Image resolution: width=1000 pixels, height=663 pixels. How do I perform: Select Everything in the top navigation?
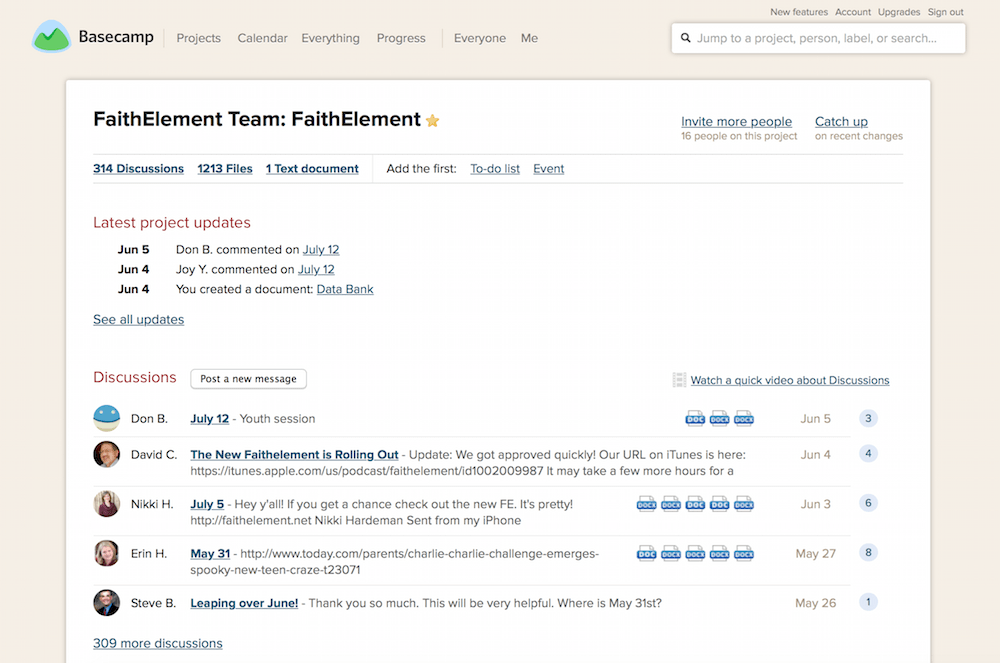(330, 38)
